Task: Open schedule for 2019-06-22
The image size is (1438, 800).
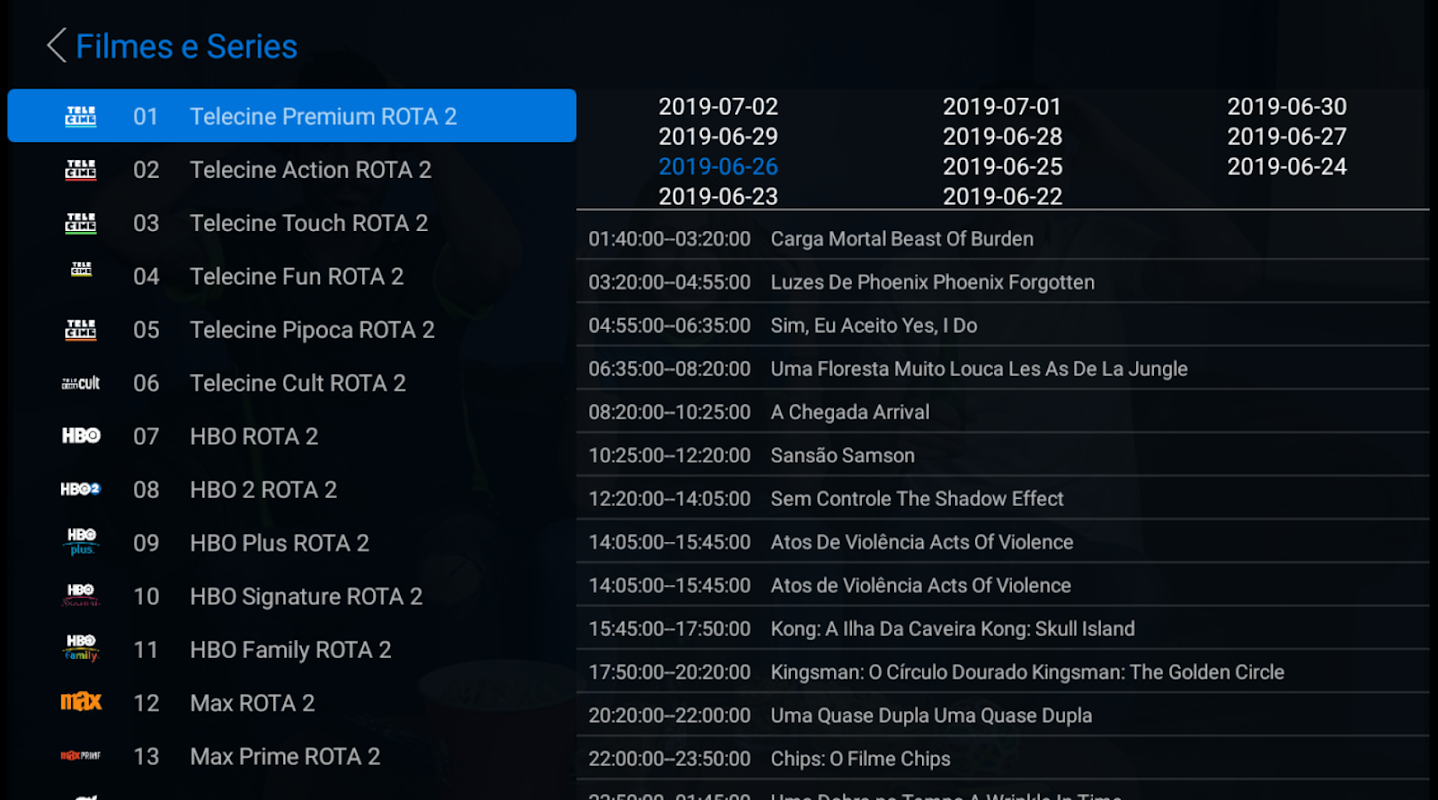Action: pyautogui.click(x=1002, y=196)
